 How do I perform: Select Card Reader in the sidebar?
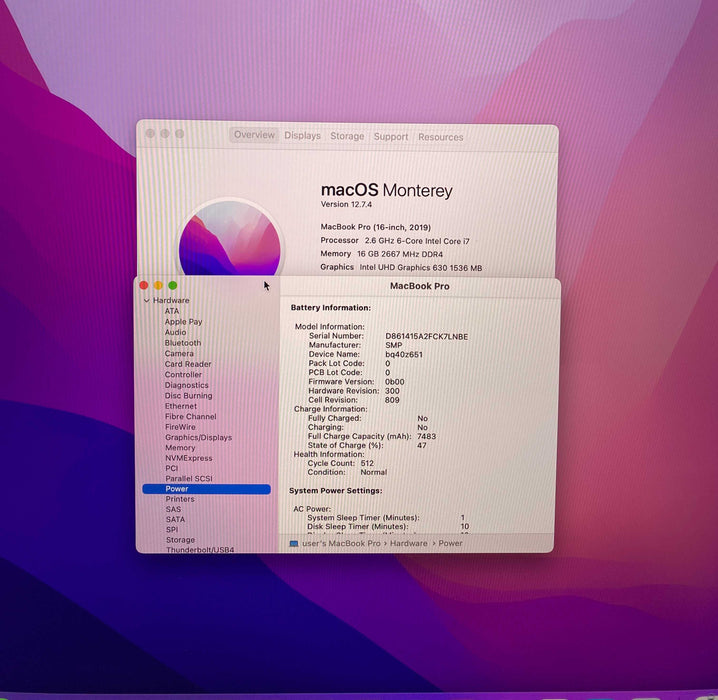tap(188, 364)
